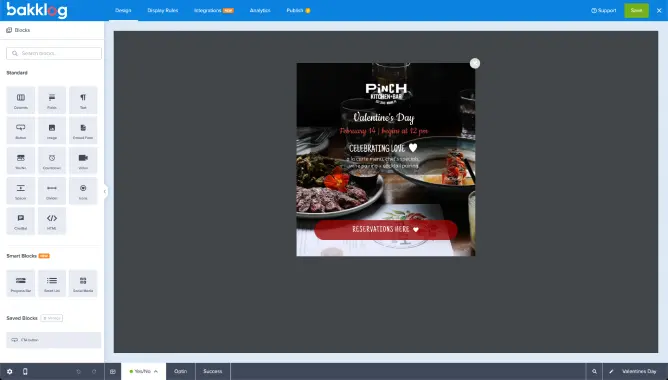Screen dimensions: 668x380
Task: Select the Columns block
Action: coord(20,100)
